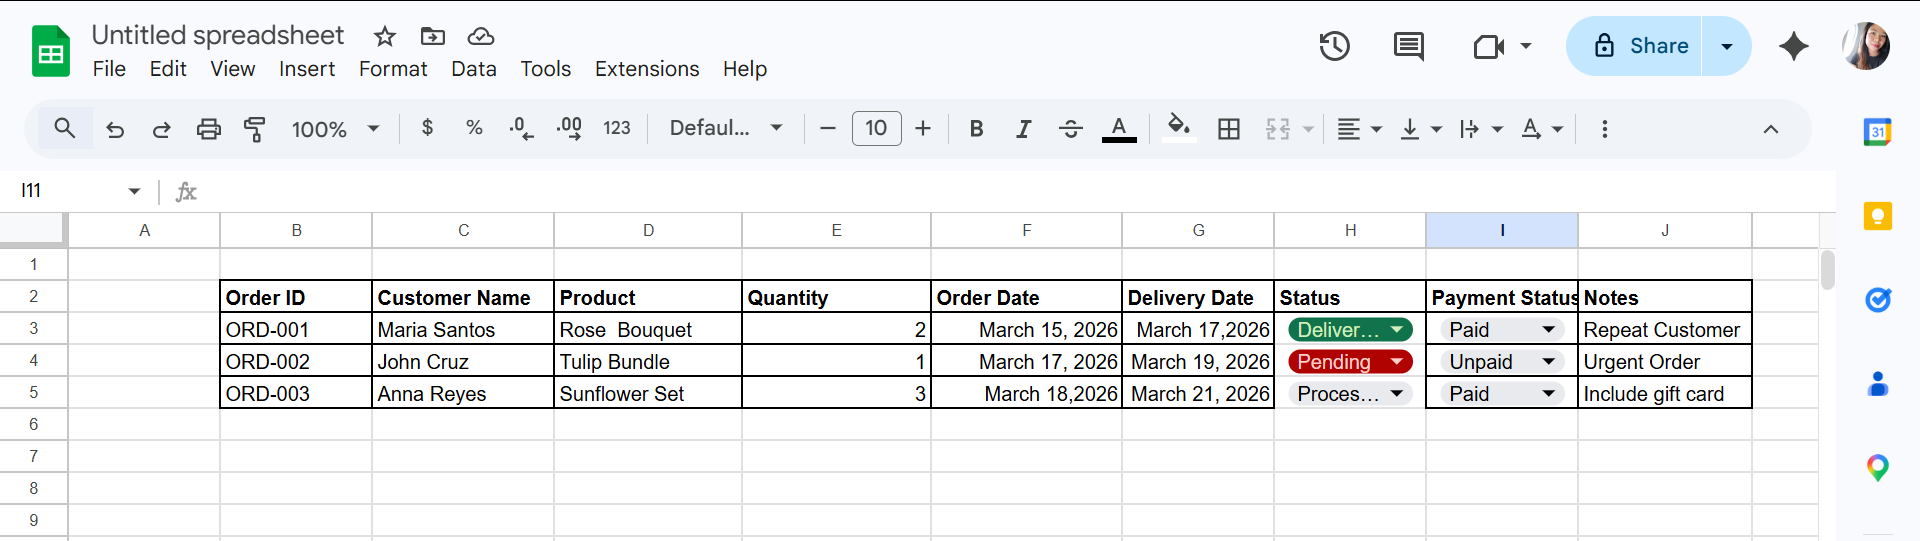
Task: Open the Format menu
Action: coord(393,69)
